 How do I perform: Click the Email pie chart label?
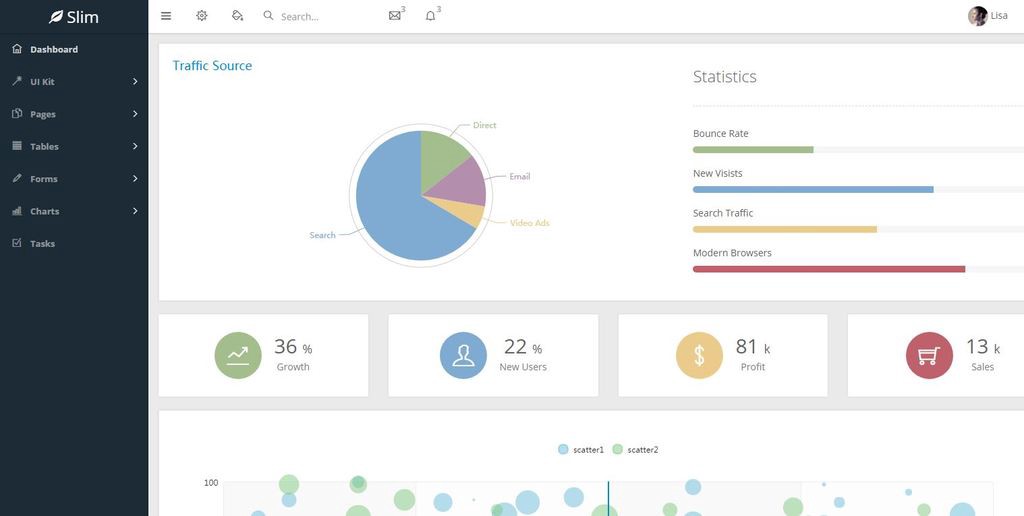[x=520, y=176]
